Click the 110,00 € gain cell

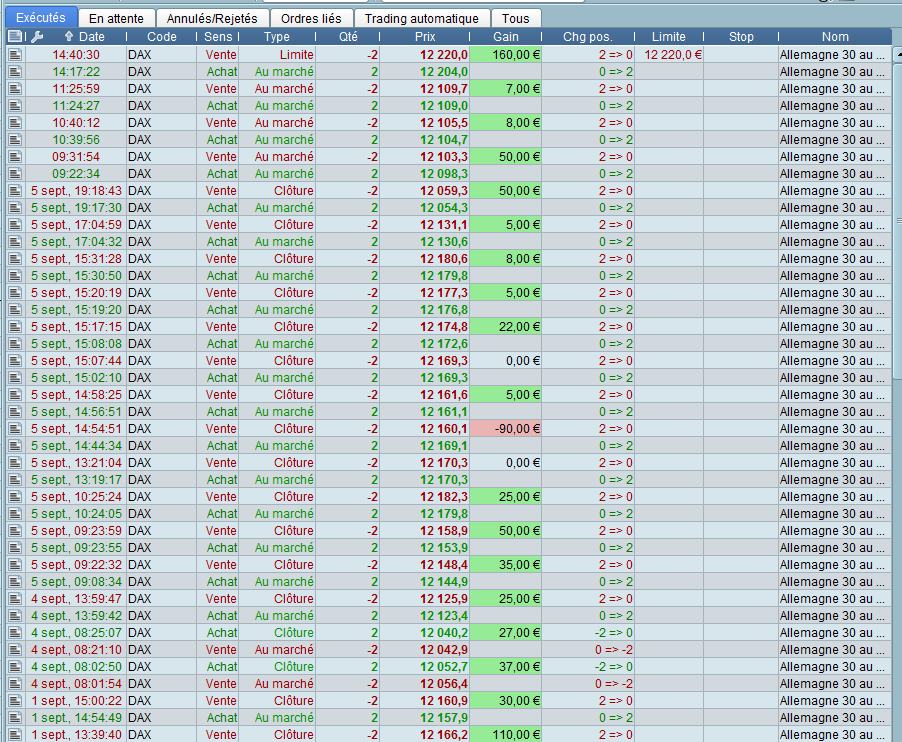coord(506,735)
